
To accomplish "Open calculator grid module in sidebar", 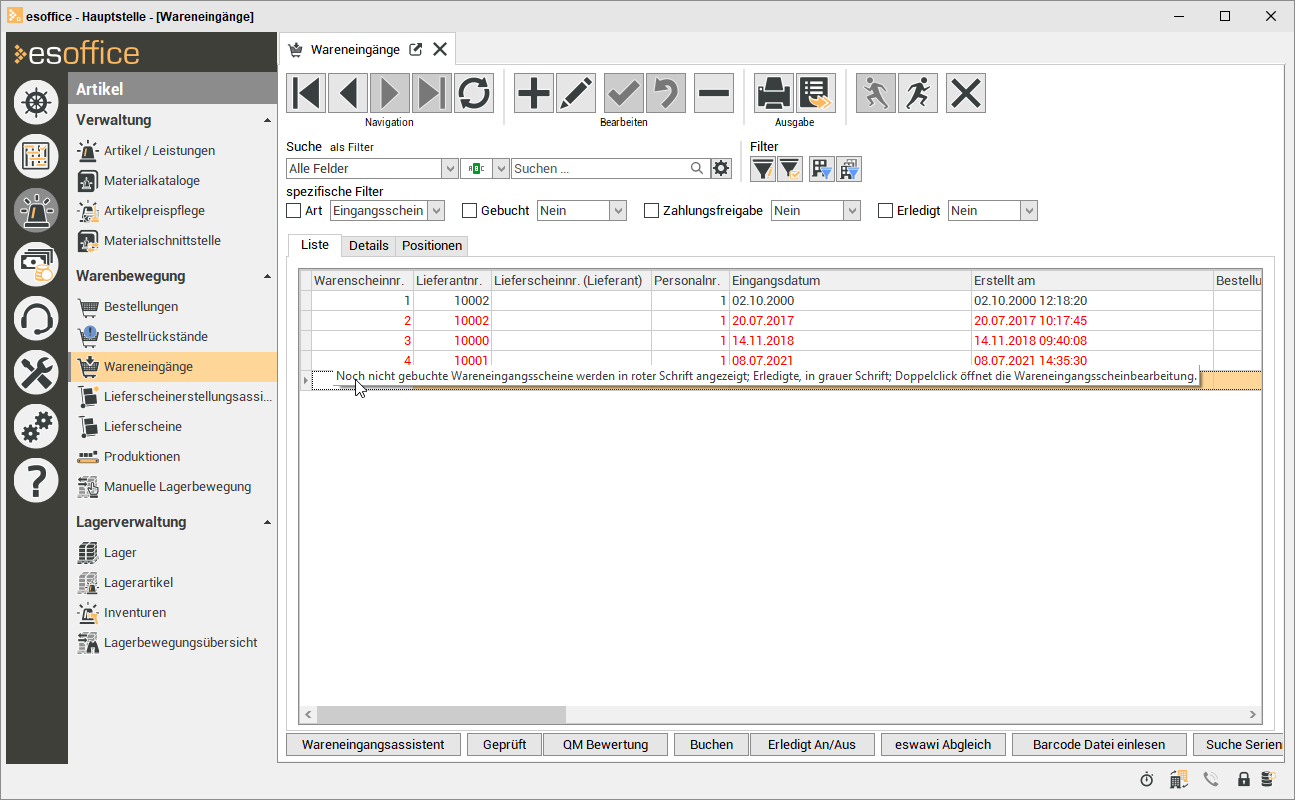I will [36, 156].
